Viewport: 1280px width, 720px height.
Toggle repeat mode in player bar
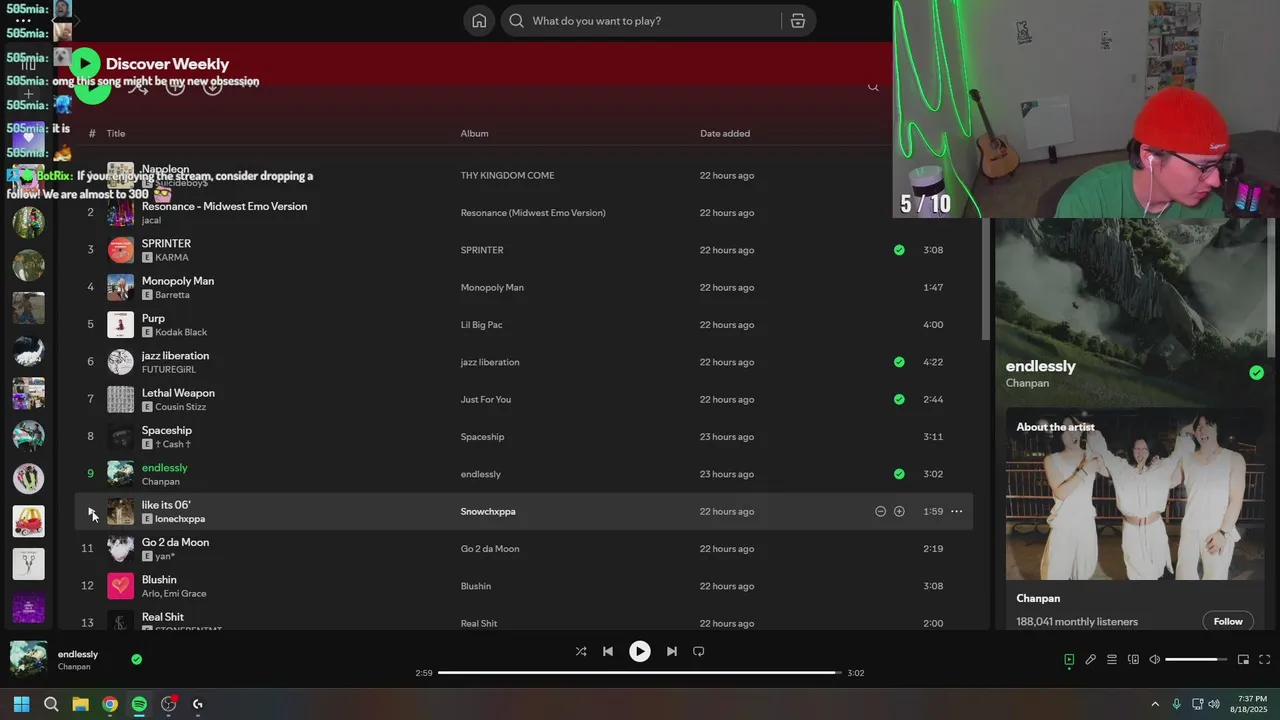click(699, 651)
